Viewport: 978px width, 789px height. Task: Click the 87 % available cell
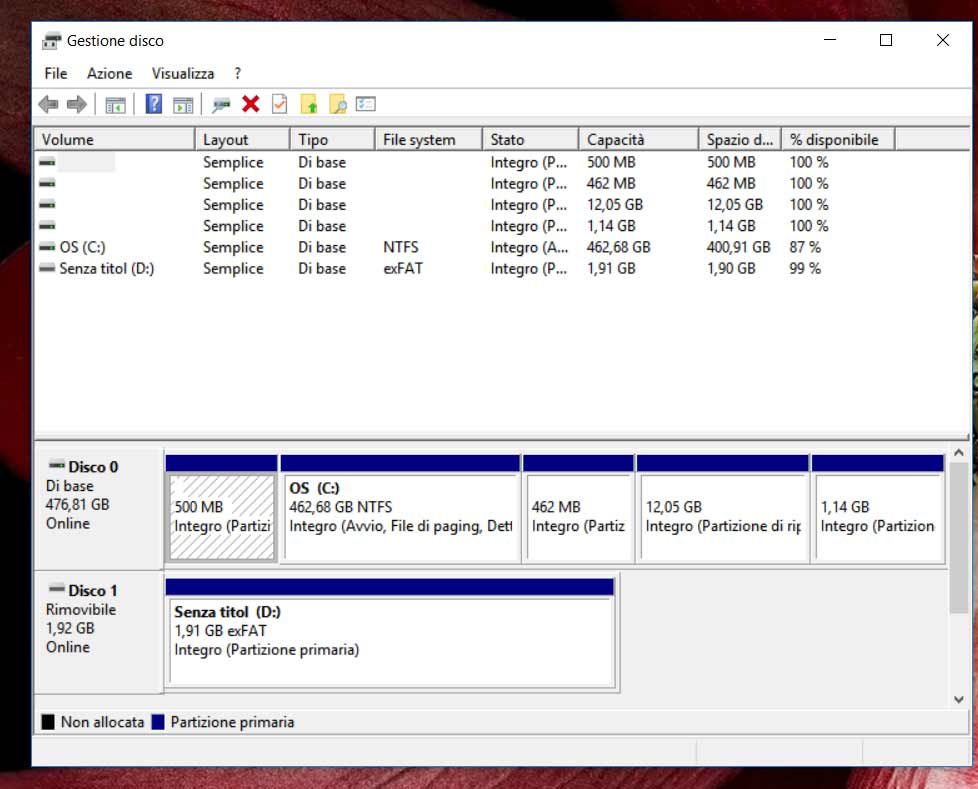805,247
